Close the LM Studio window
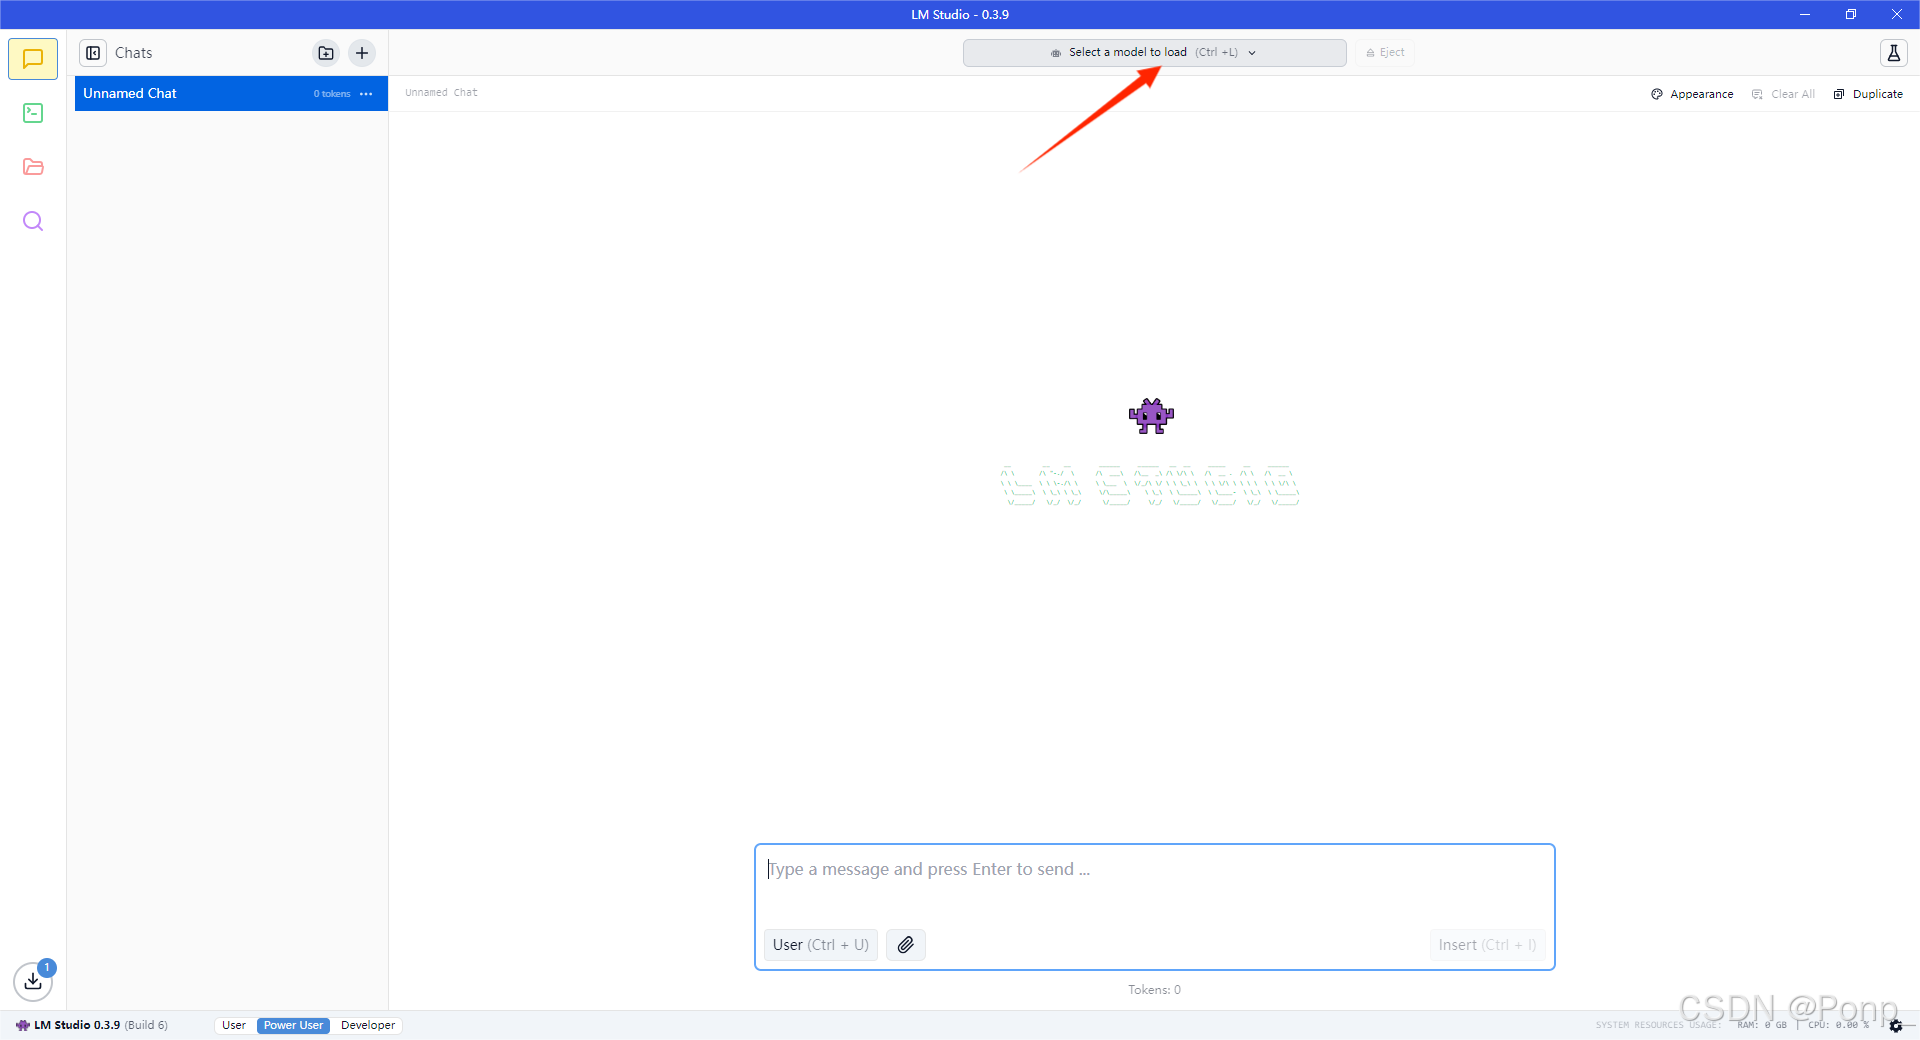This screenshot has width=1920, height=1040. pyautogui.click(x=1897, y=14)
